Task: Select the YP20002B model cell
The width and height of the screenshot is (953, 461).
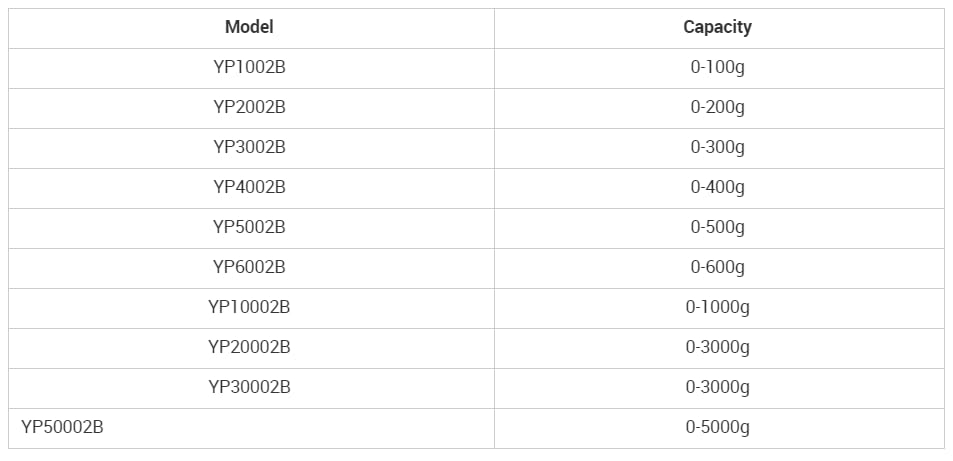Action: point(249,347)
